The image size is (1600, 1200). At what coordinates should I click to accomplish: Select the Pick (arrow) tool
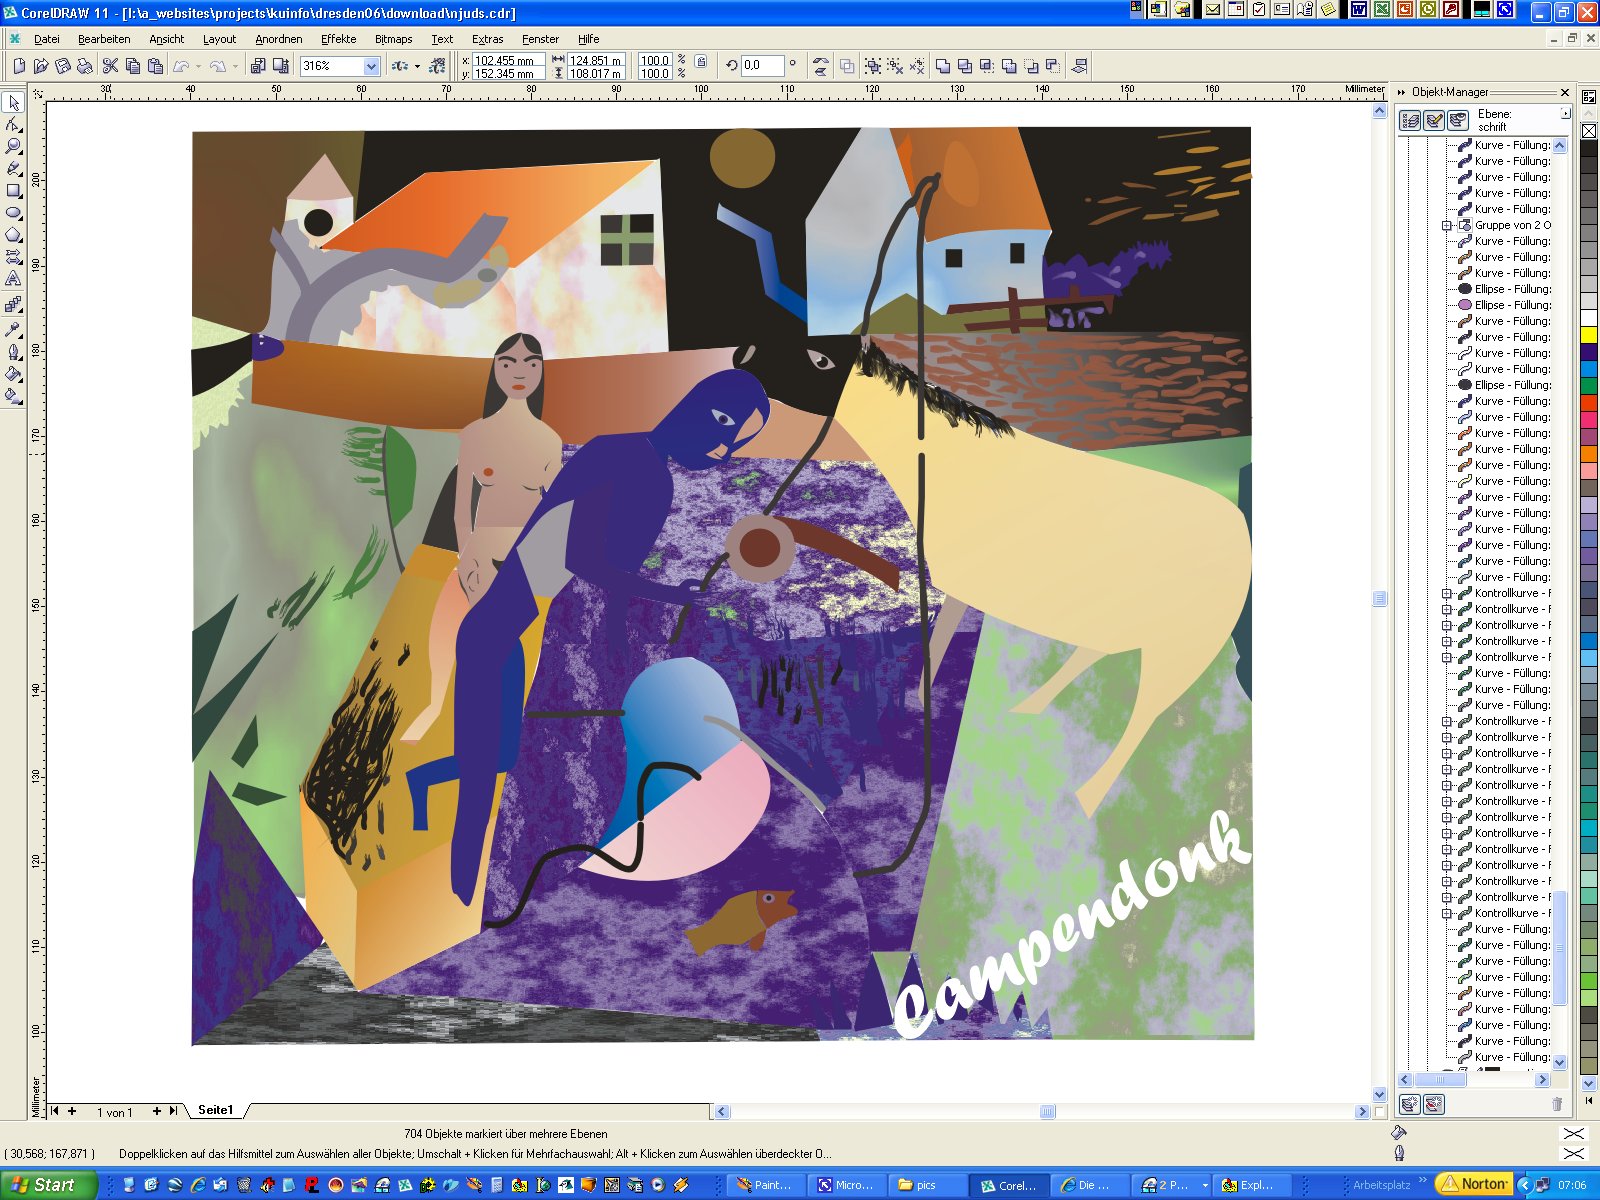click(13, 103)
